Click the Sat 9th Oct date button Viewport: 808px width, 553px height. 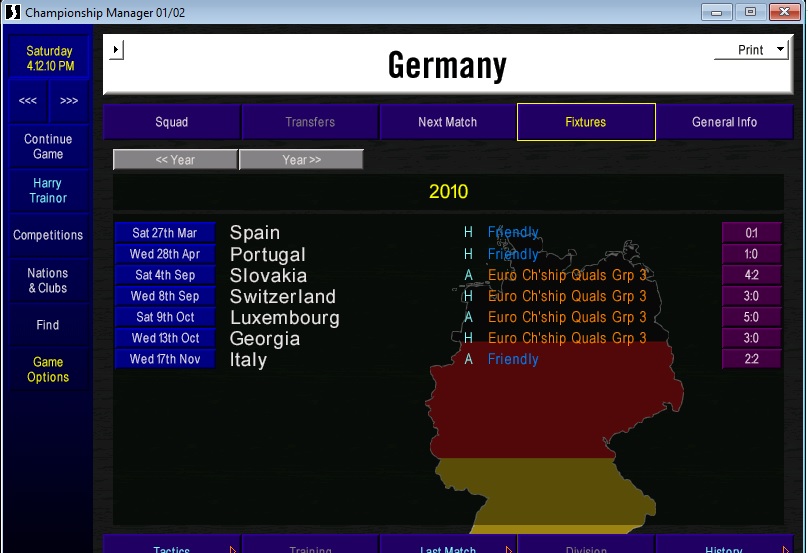165,317
